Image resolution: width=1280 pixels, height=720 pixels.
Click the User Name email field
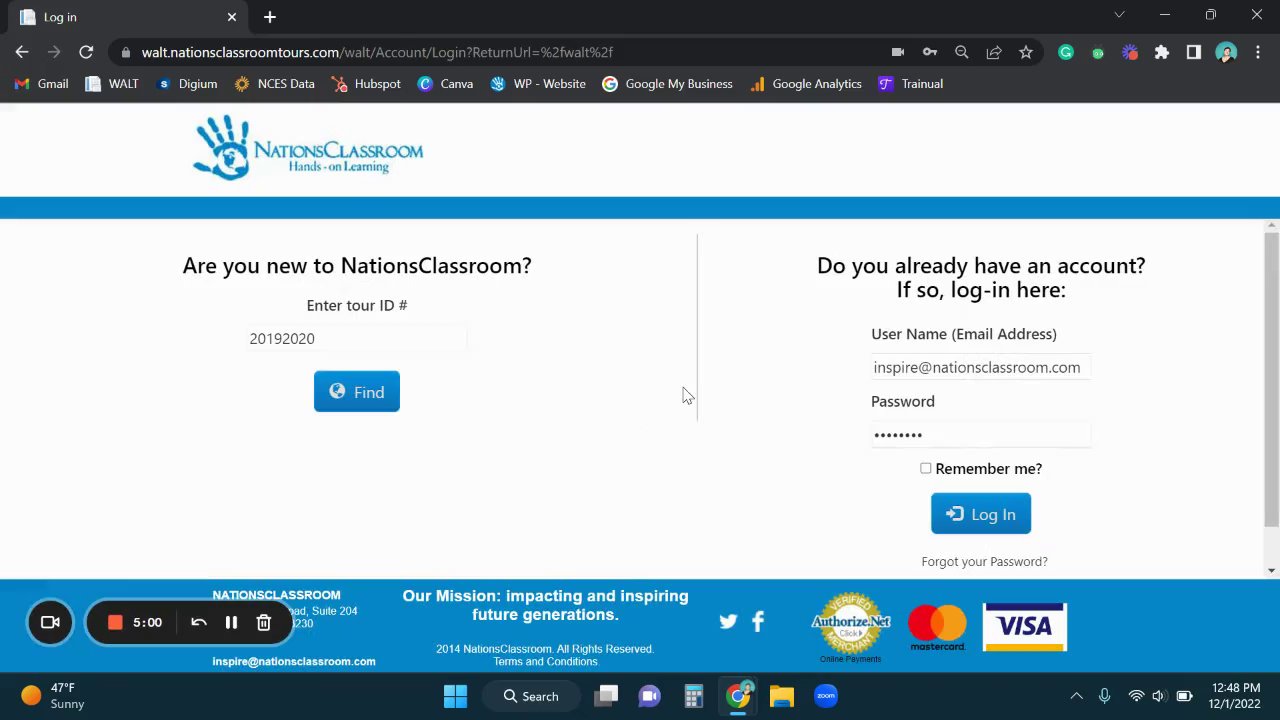click(980, 367)
